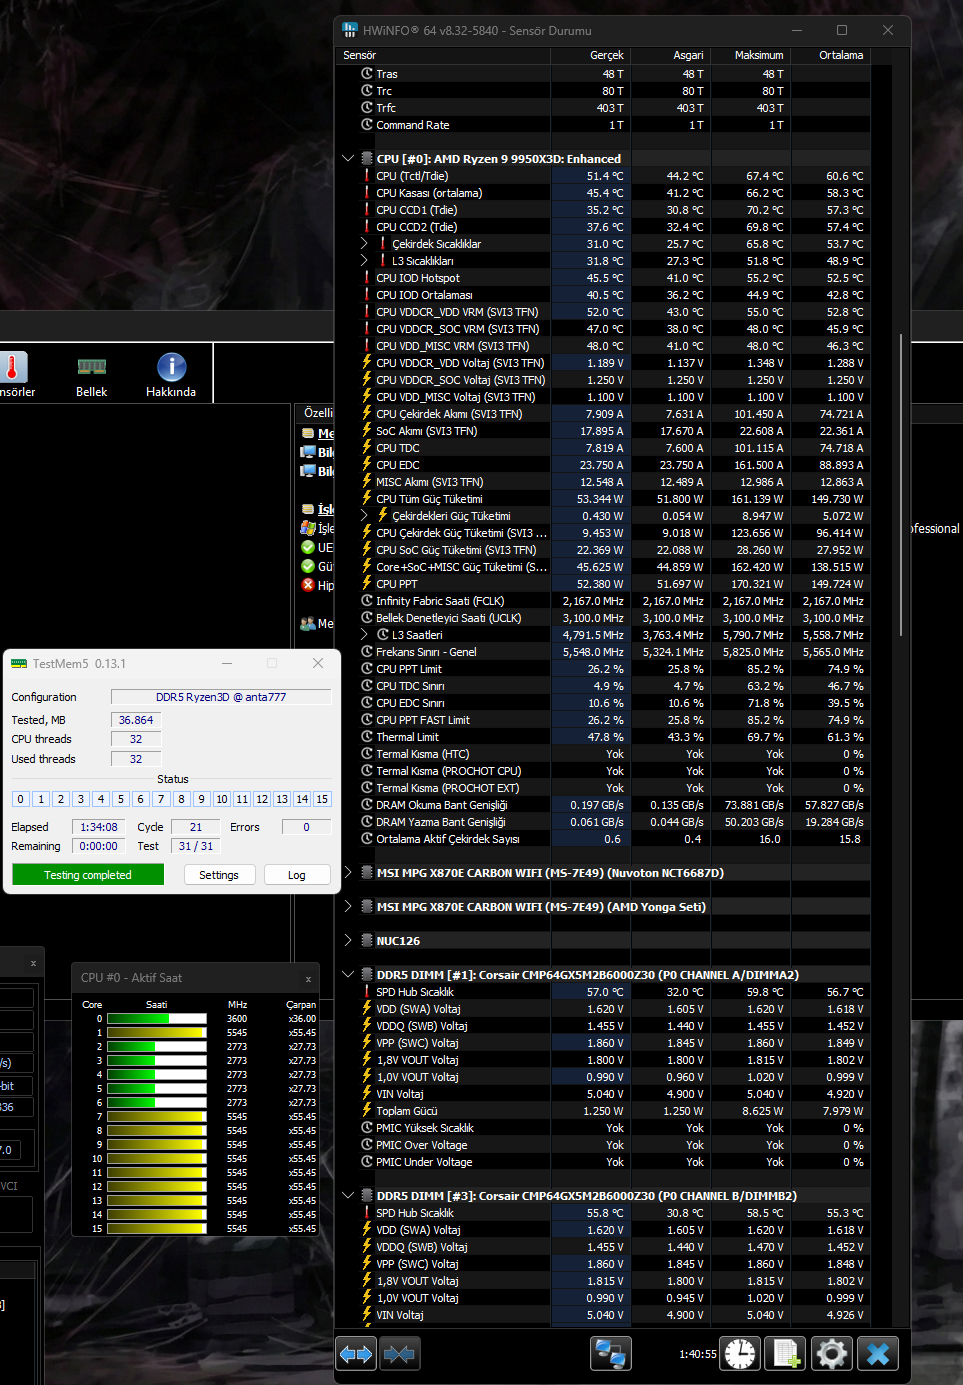Image resolution: width=963 pixels, height=1385 pixels.
Task: Click status thread box 15 in TestMem5
Action: [322, 799]
